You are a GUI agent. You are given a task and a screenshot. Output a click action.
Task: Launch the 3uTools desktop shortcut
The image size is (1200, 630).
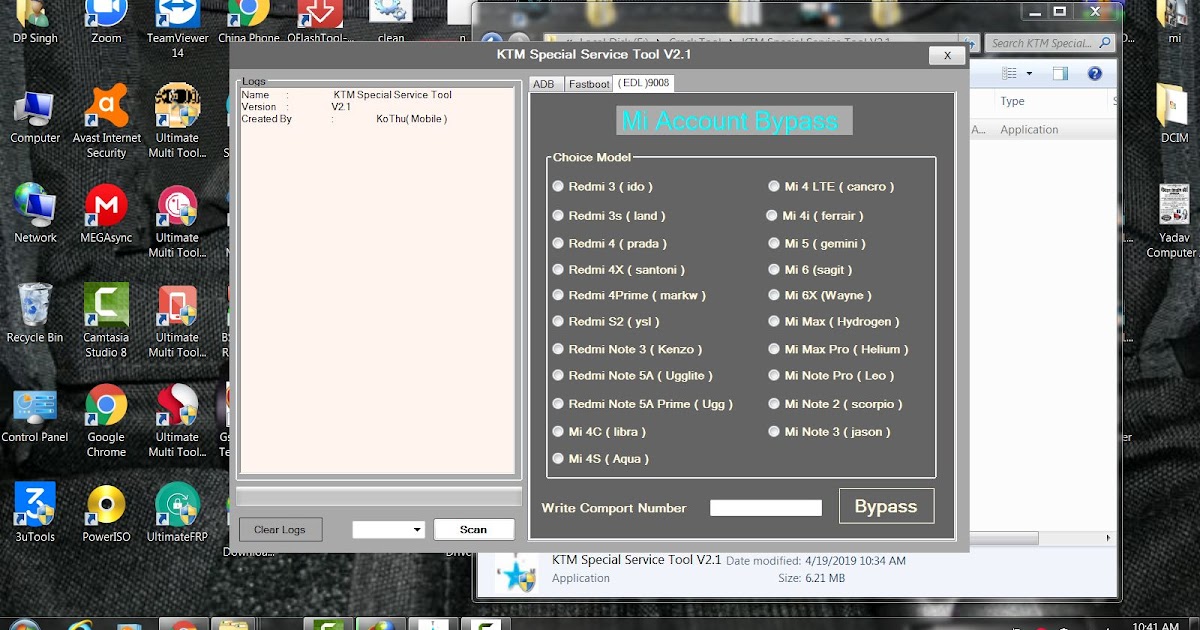(x=35, y=513)
